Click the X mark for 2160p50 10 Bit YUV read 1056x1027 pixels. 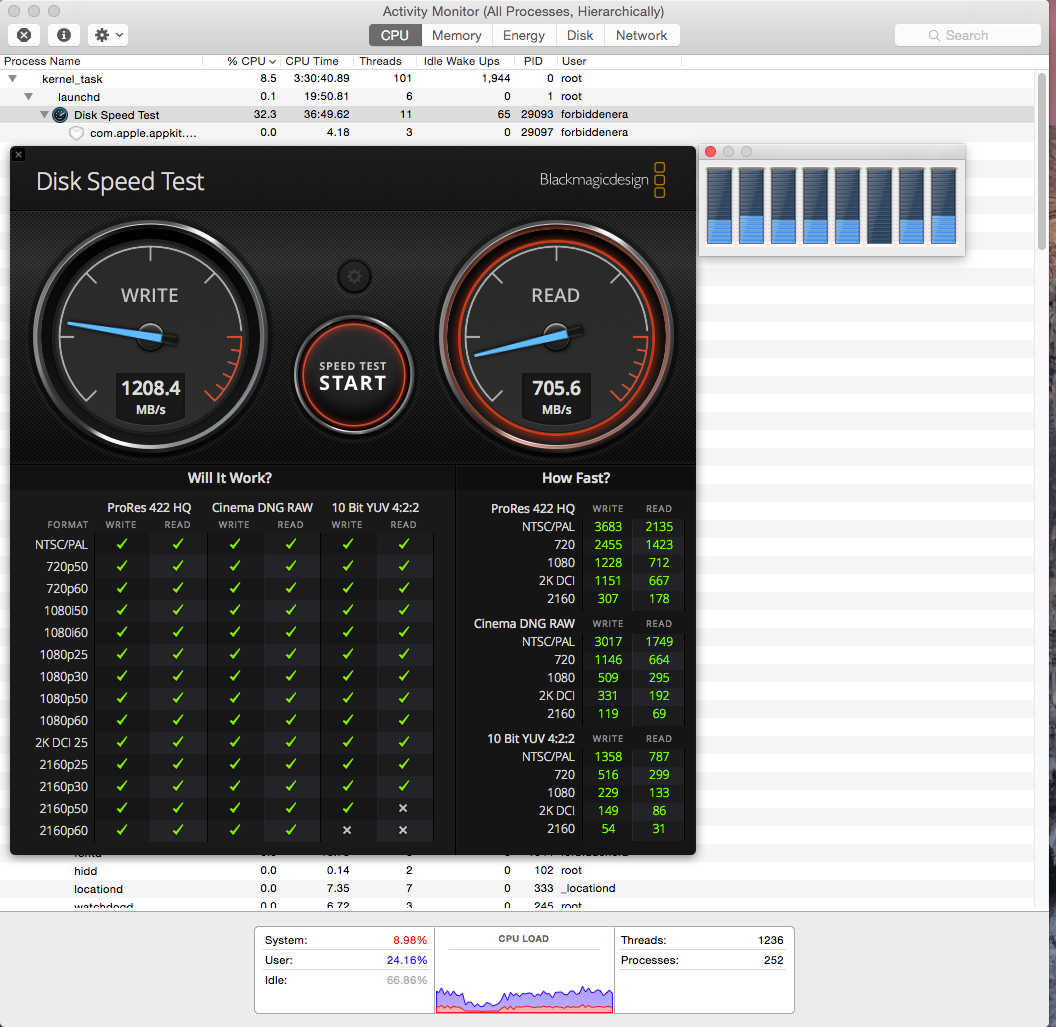[403, 808]
